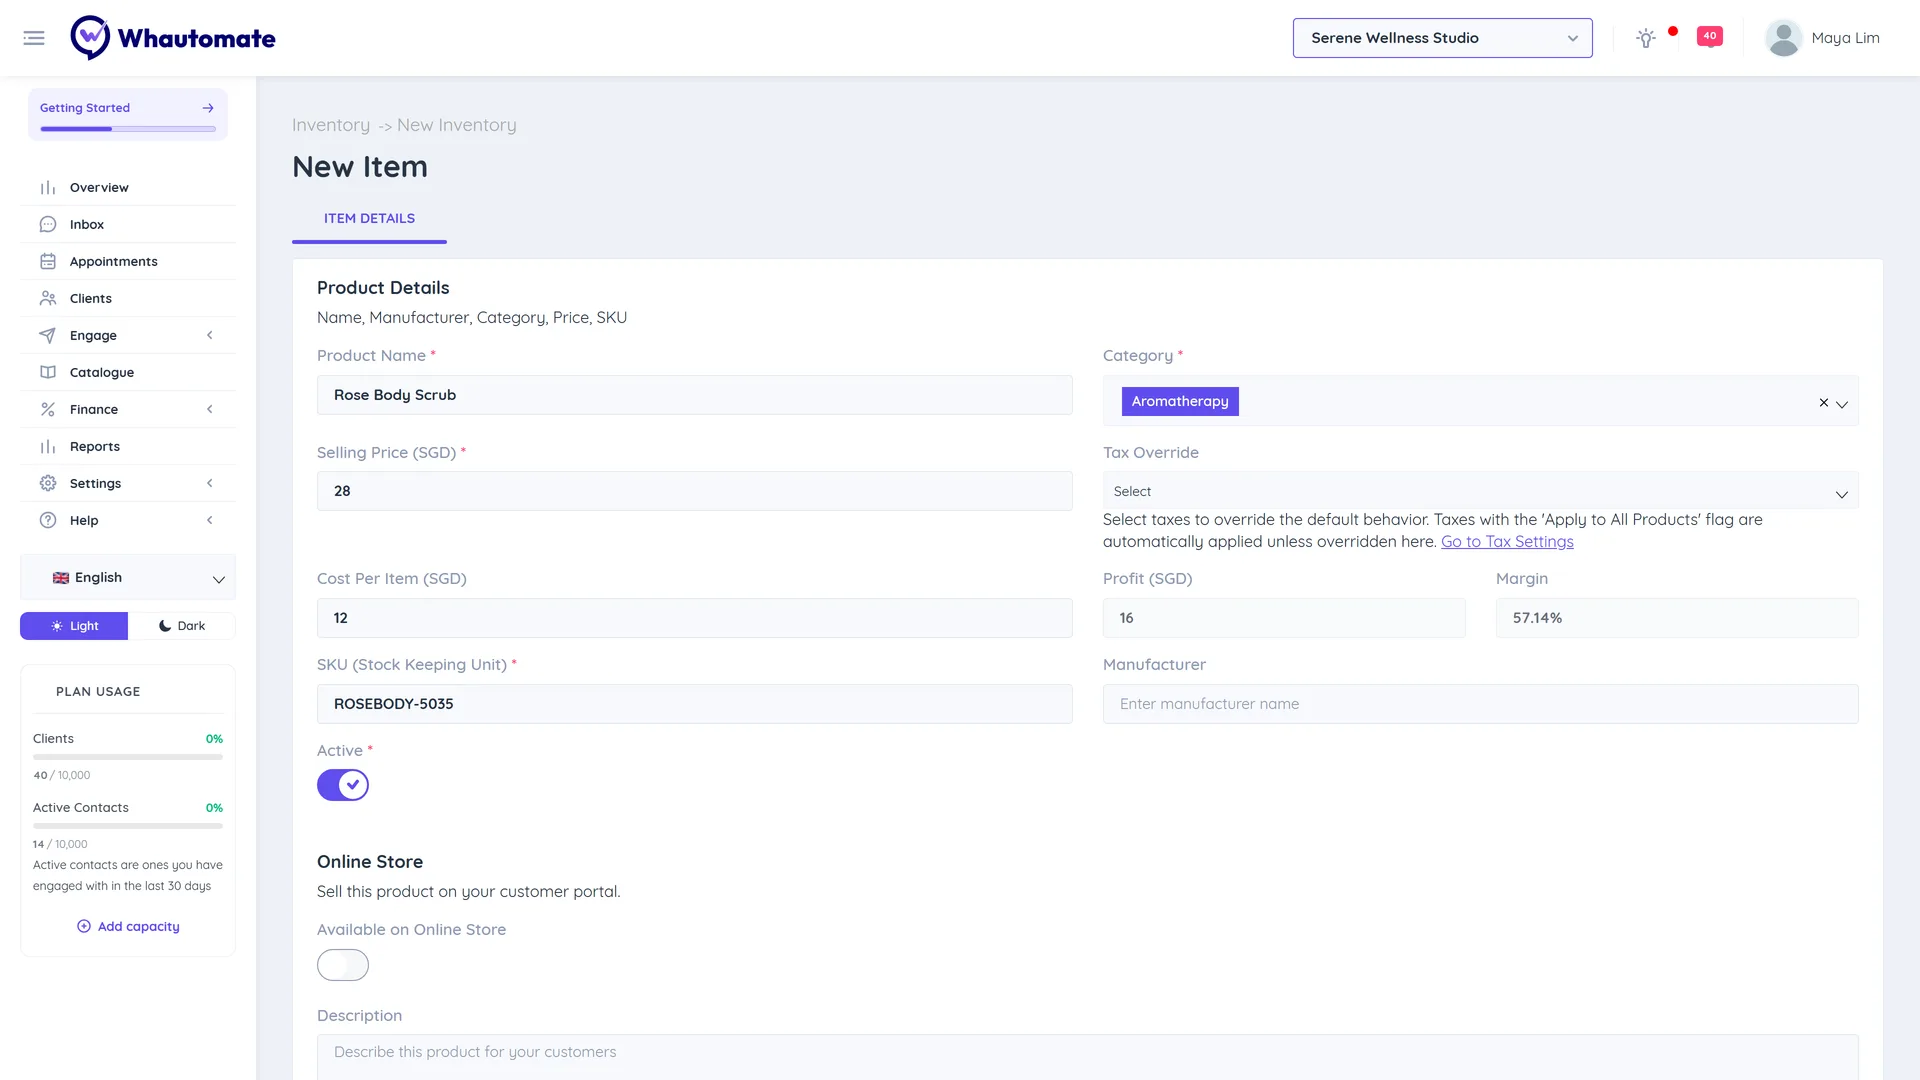
Task: Open English language selector
Action: (x=128, y=578)
